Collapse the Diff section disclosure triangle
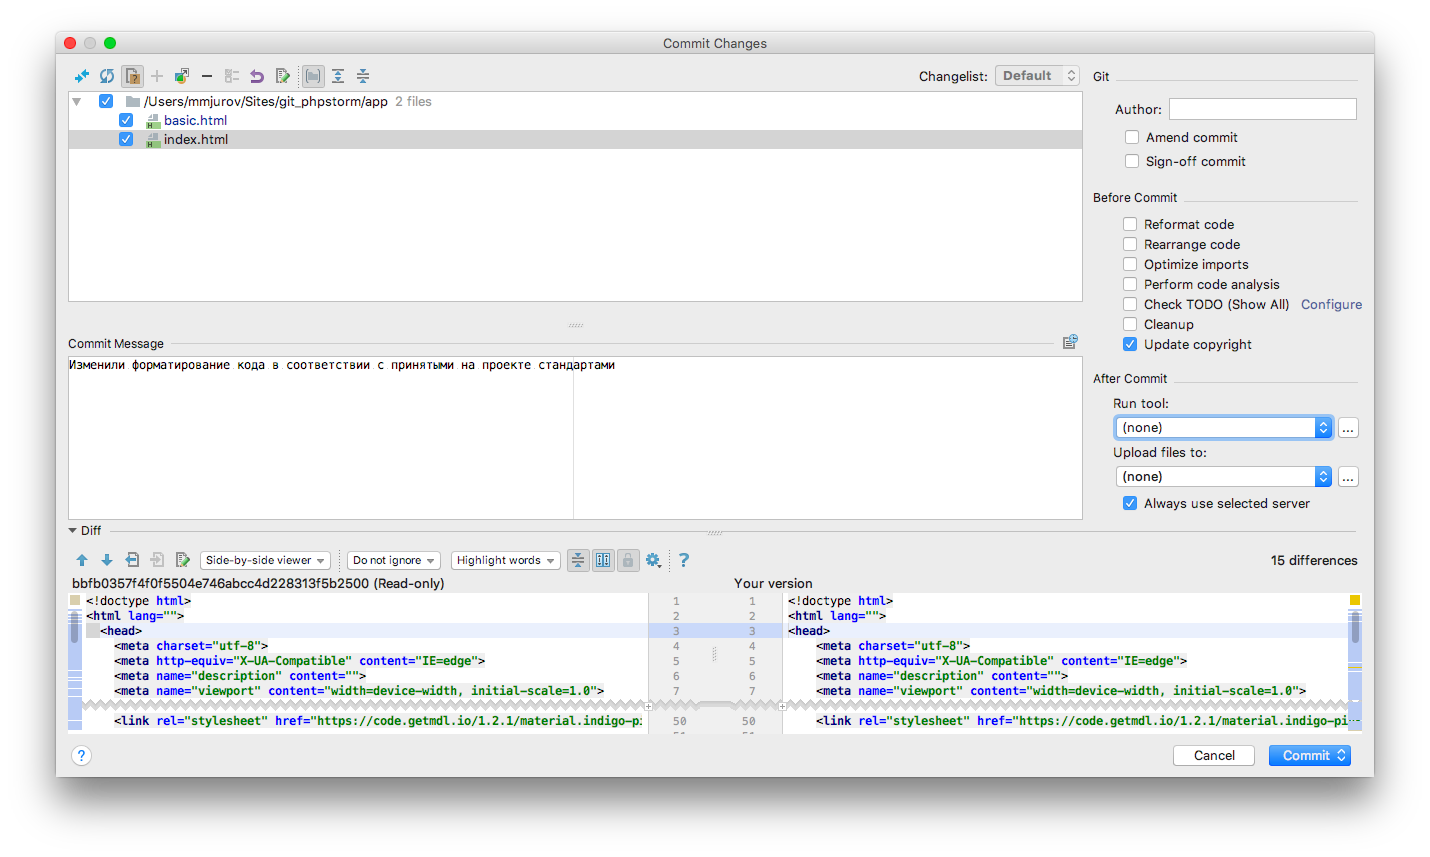 coord(73,530)
